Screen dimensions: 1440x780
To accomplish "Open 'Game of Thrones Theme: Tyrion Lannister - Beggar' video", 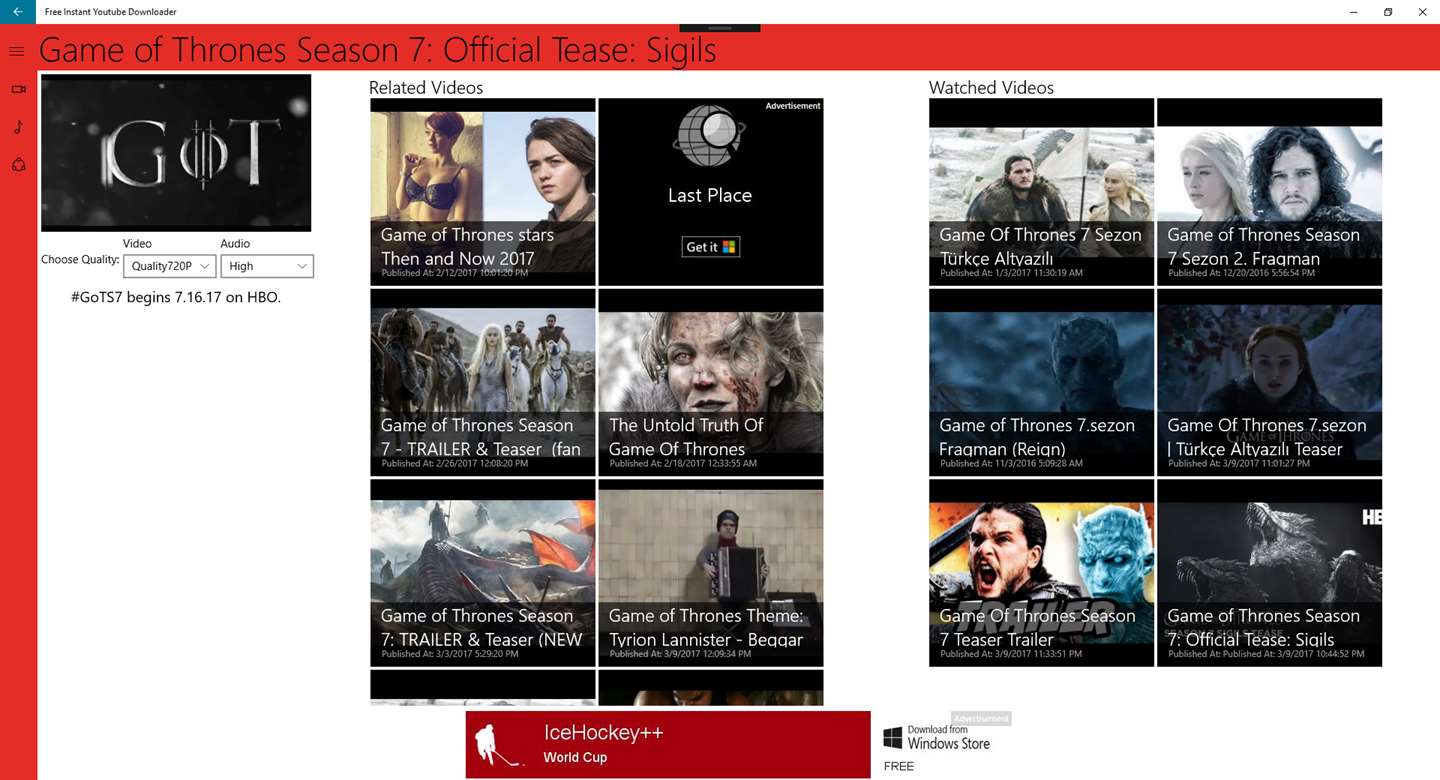I will (x=711, y=573).
